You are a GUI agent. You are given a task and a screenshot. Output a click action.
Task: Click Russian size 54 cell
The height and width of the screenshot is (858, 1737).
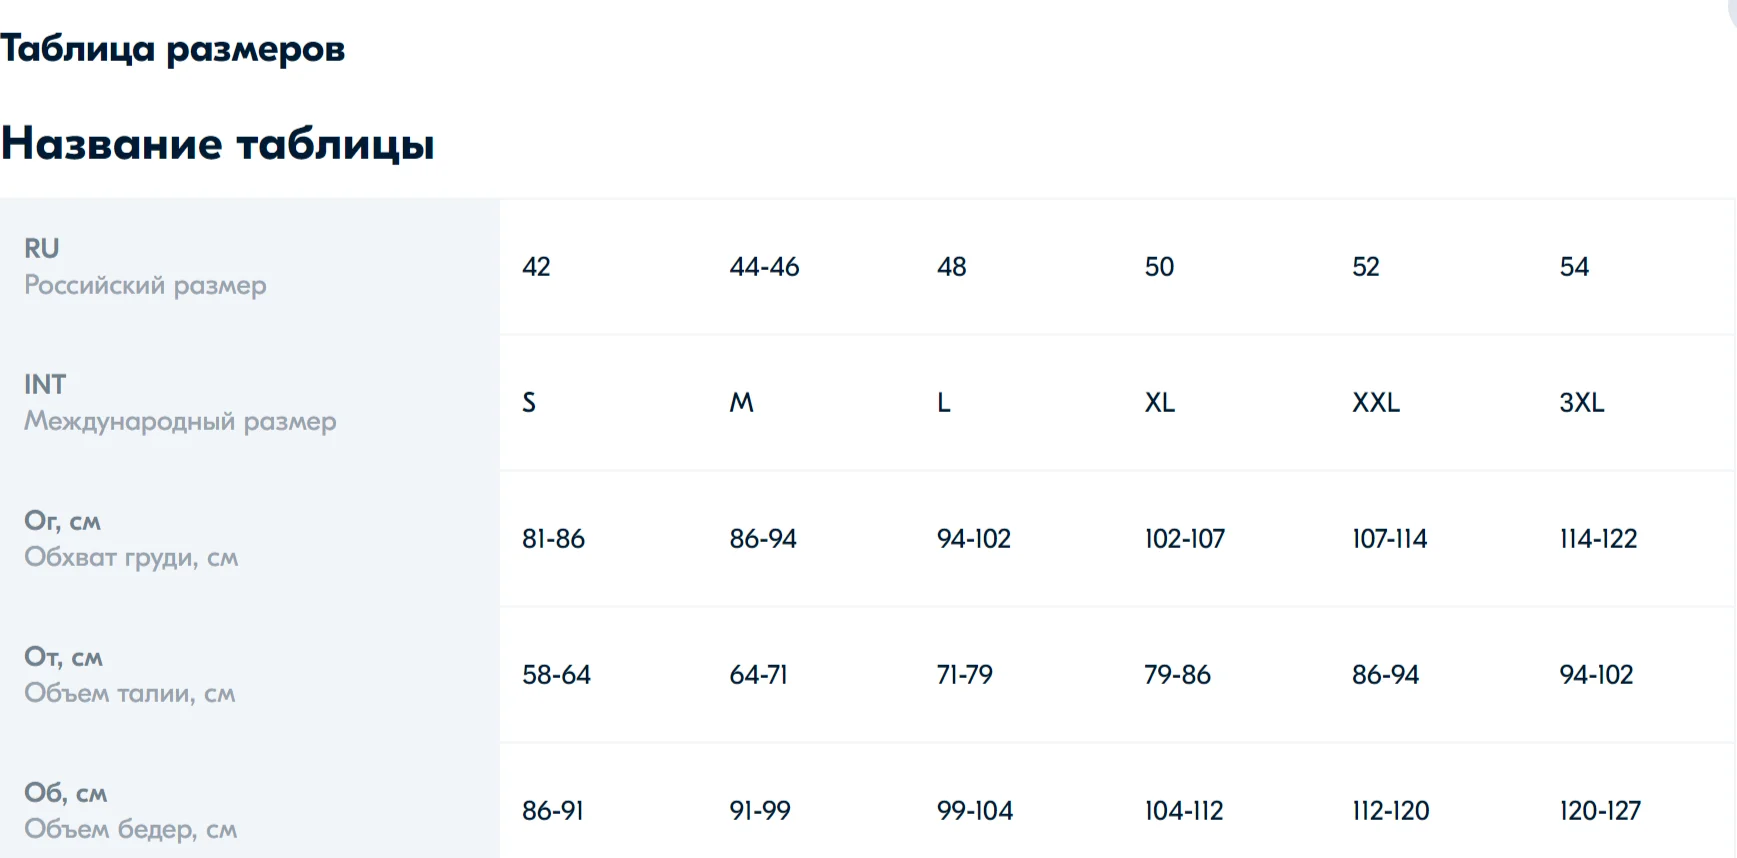click(x=1574, y=267)
